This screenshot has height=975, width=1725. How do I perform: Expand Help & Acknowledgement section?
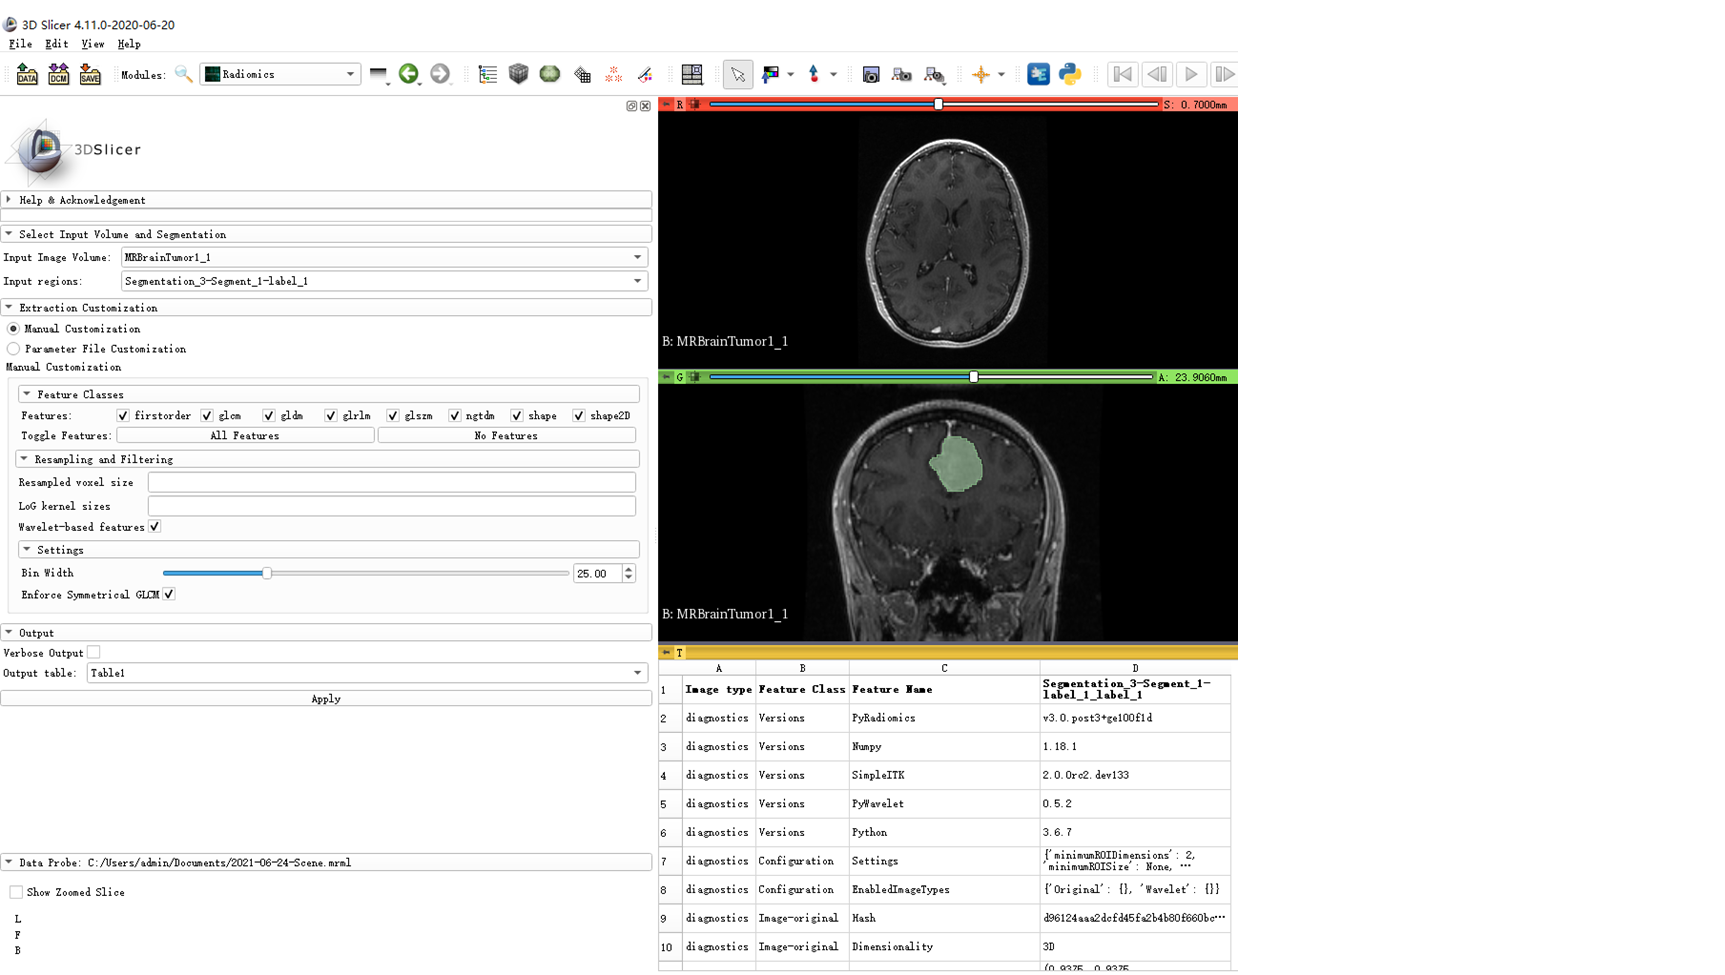326,200
